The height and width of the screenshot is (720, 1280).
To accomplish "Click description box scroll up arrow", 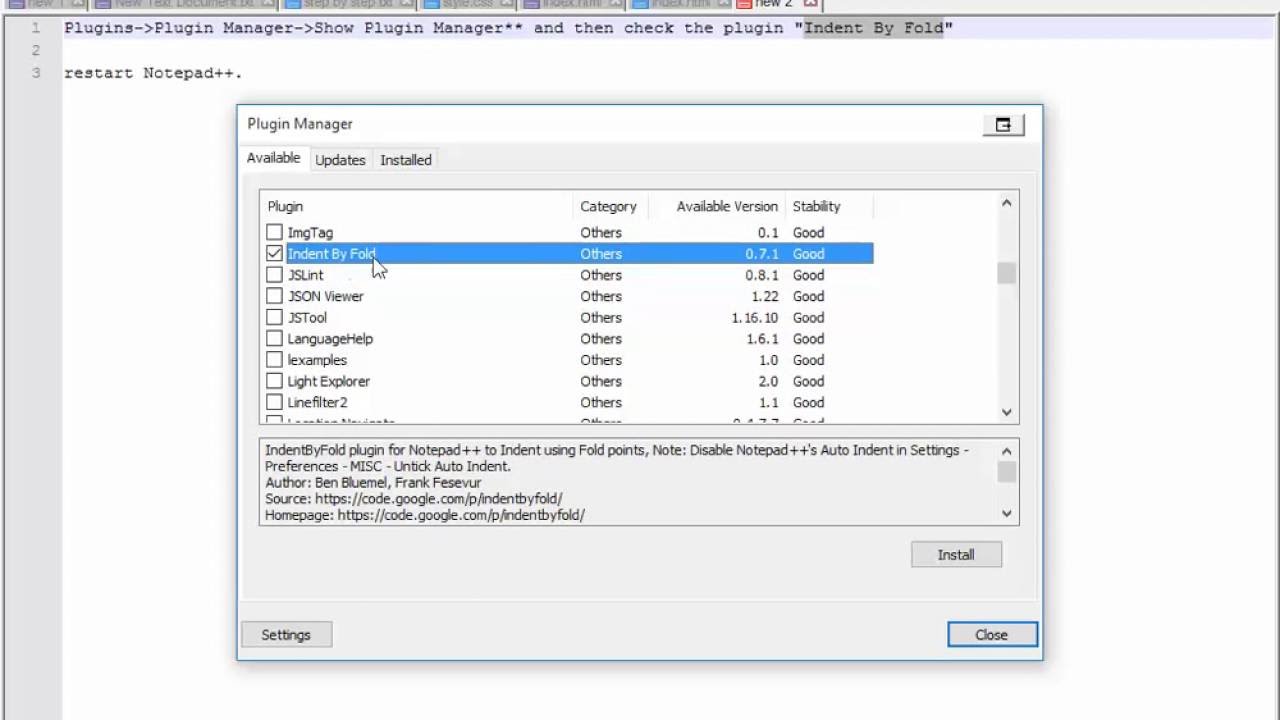I will pyautogui.click(x=1007, y=451).
